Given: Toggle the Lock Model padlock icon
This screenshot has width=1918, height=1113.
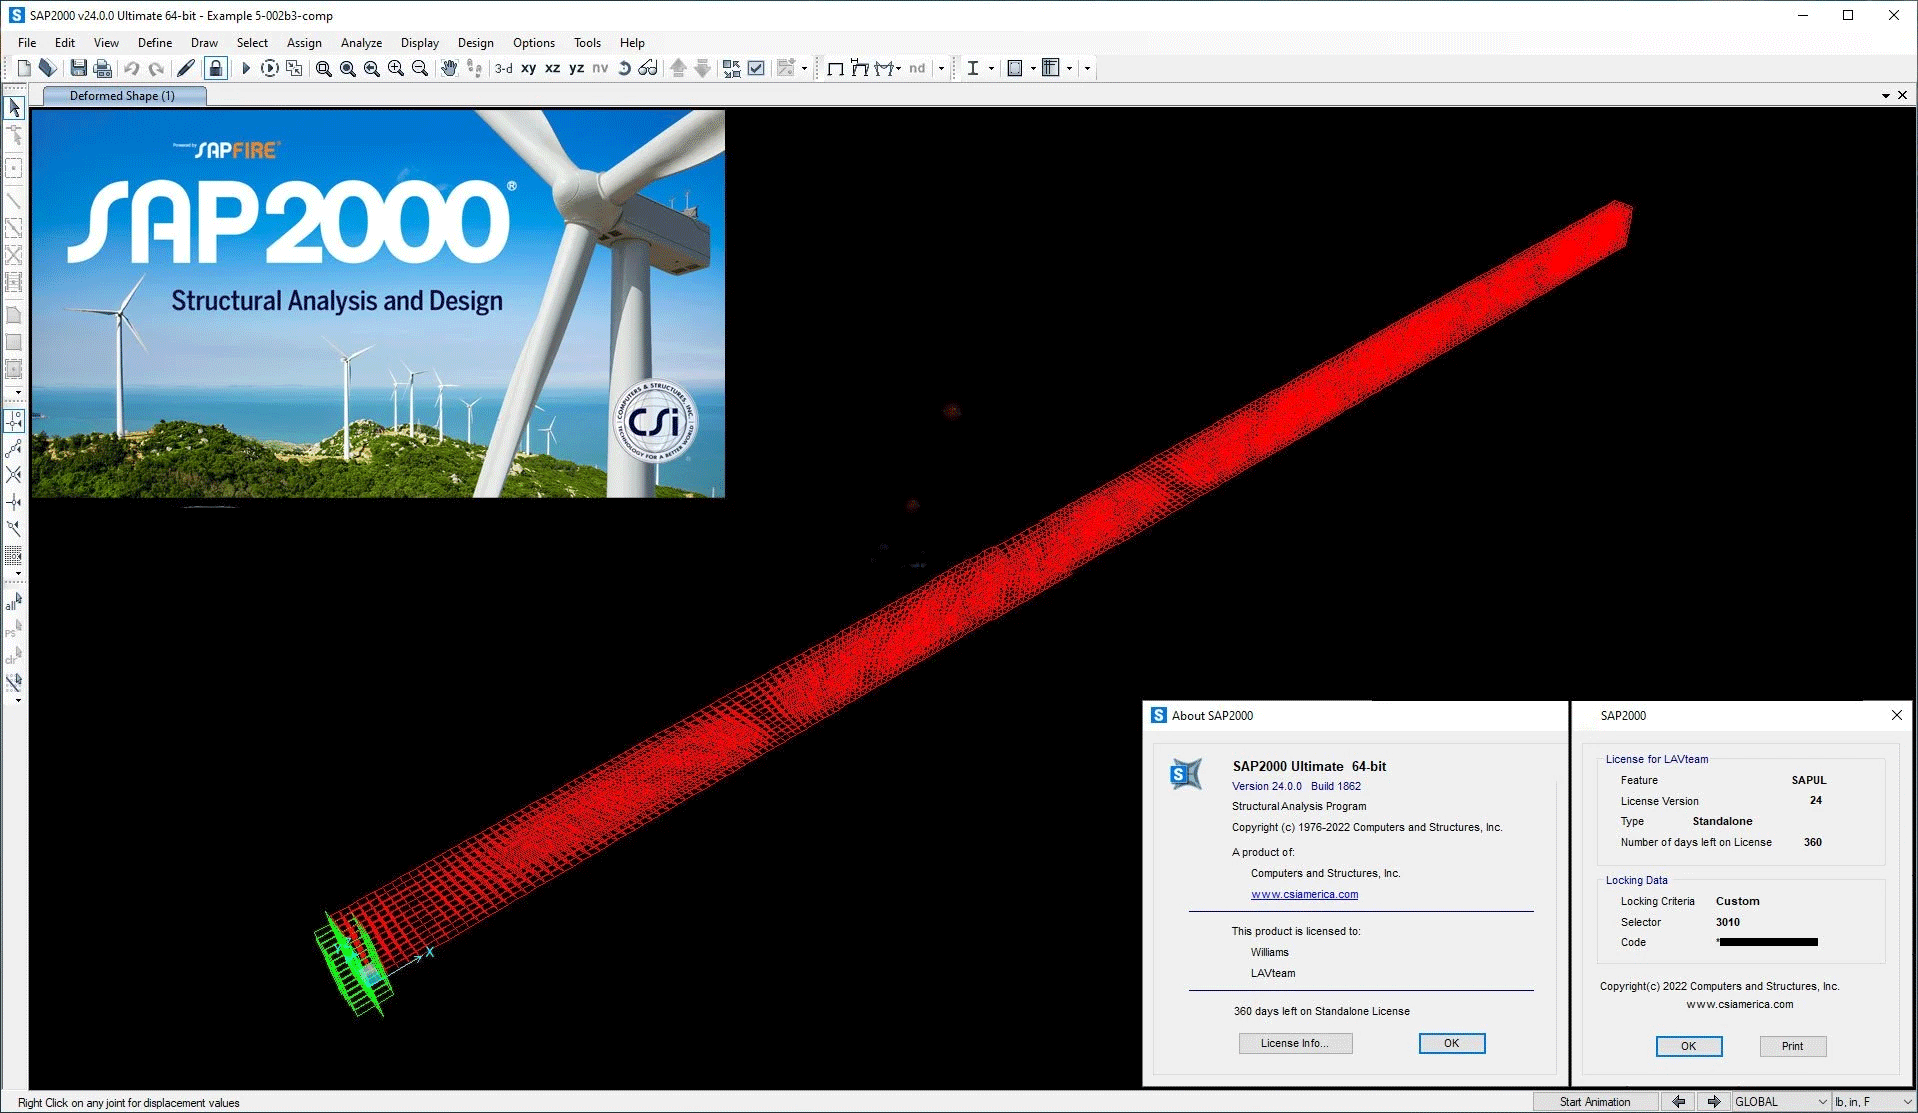Looking at the screenshot, I should (x=215, y=68).
